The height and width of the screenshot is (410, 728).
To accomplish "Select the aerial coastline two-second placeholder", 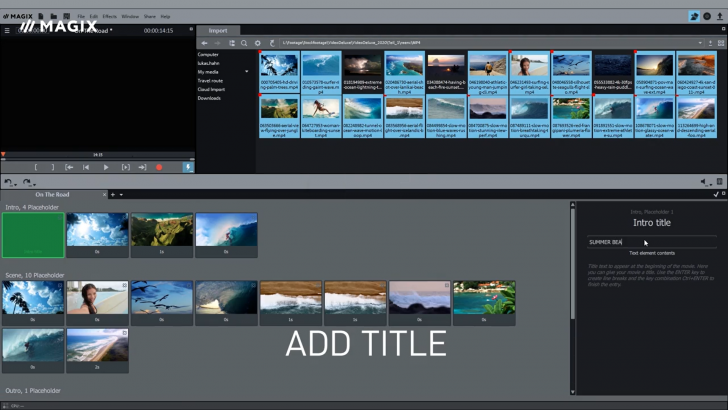I will tap(97, 351).
